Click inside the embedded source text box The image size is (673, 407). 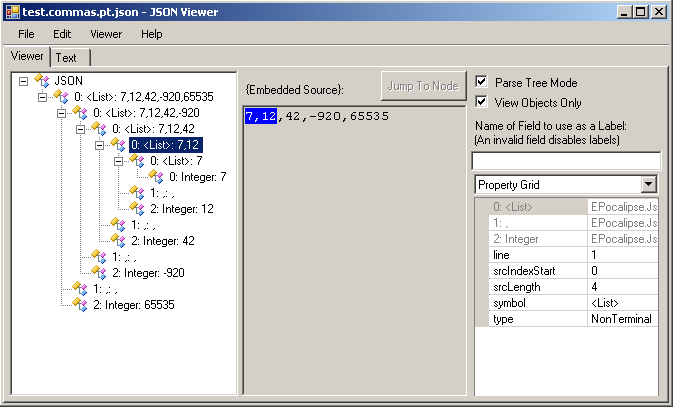click(x=355, y=250)
